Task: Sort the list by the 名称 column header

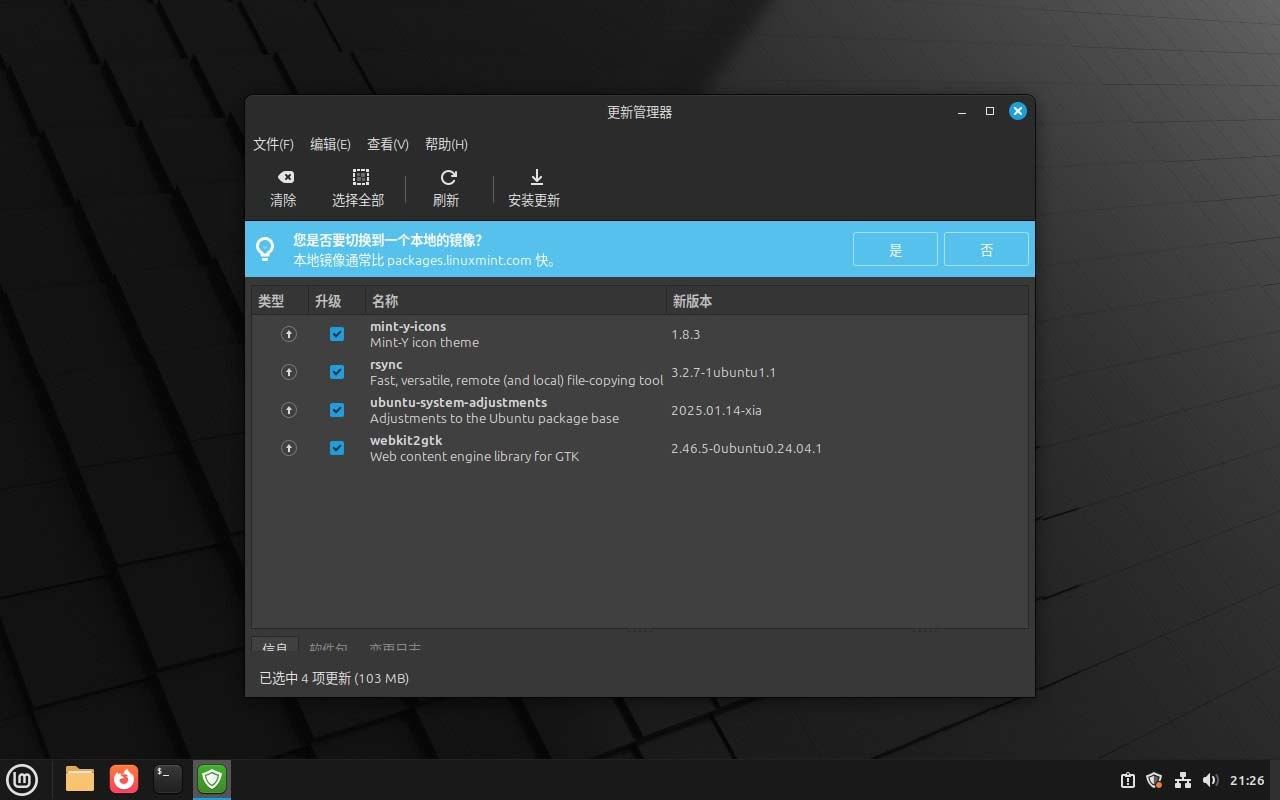Action: (516, 301)
